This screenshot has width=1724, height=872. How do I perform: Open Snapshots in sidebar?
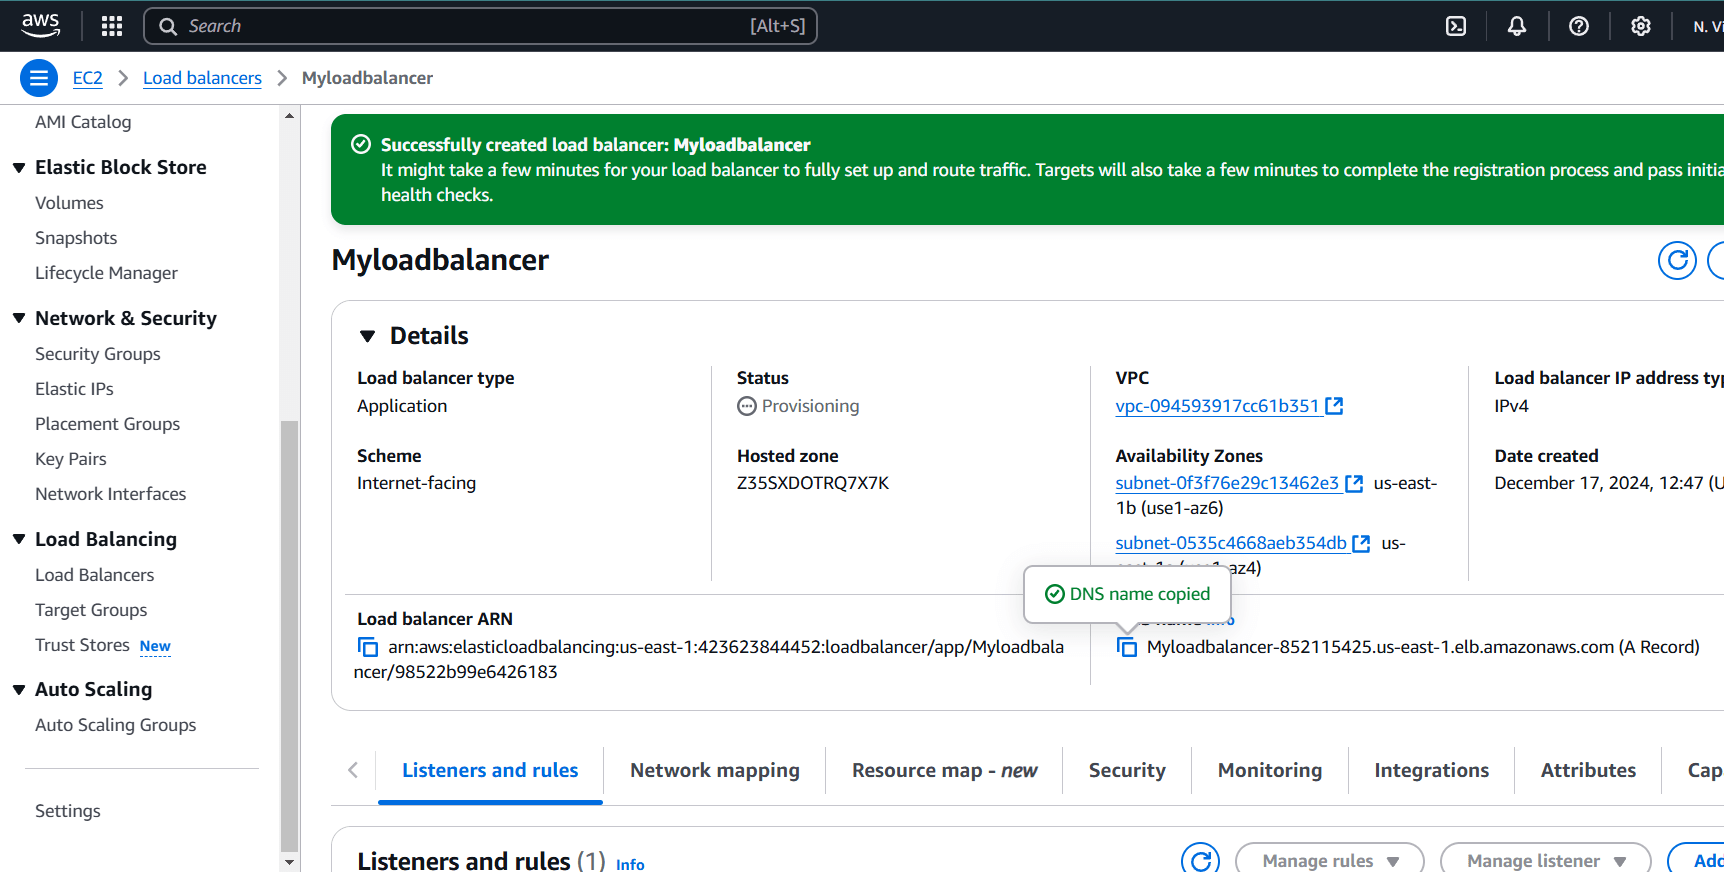coord(76,238)
